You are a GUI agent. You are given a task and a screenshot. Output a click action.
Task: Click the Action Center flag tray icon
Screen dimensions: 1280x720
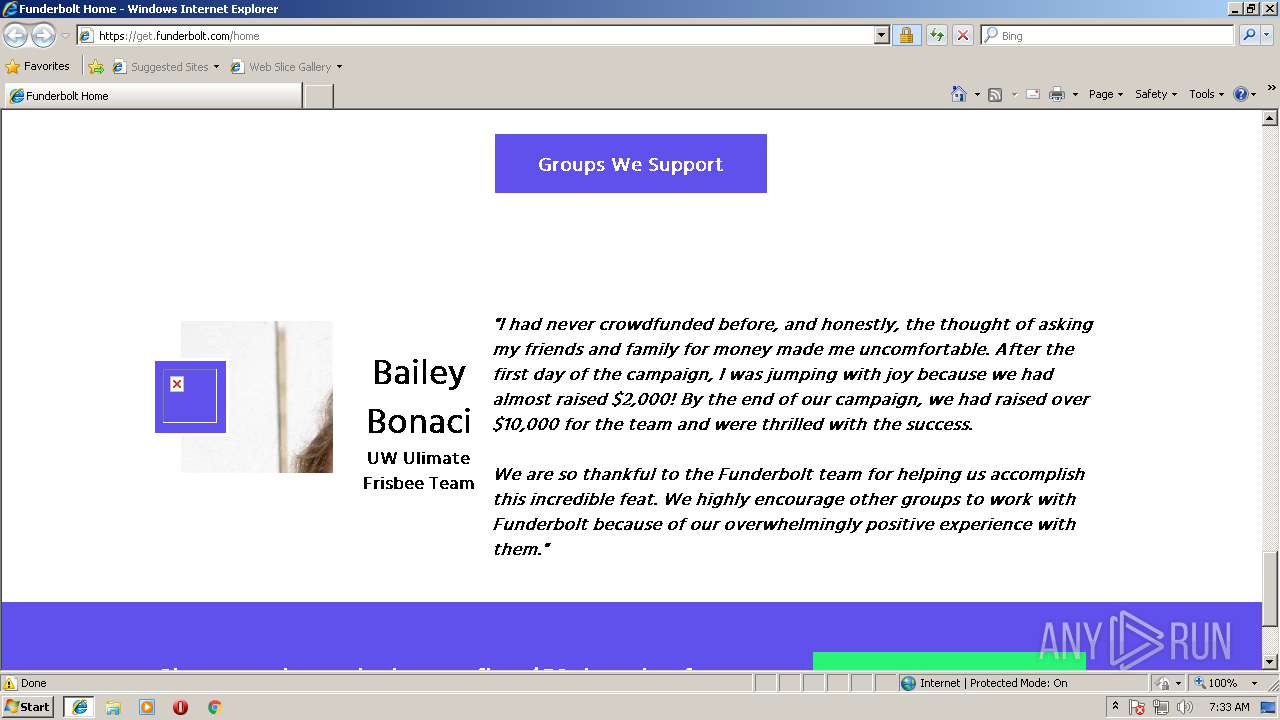click(x=1137, y=707)
